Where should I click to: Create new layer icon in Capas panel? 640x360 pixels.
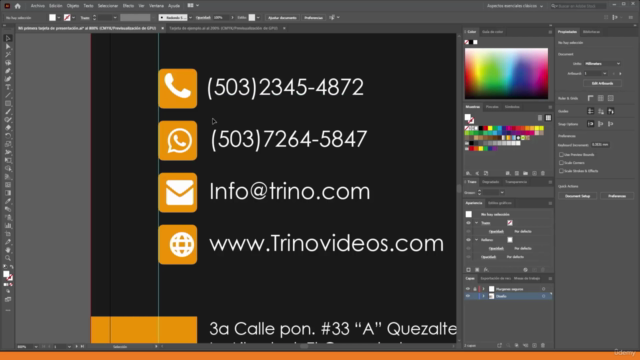click(534, 345)
